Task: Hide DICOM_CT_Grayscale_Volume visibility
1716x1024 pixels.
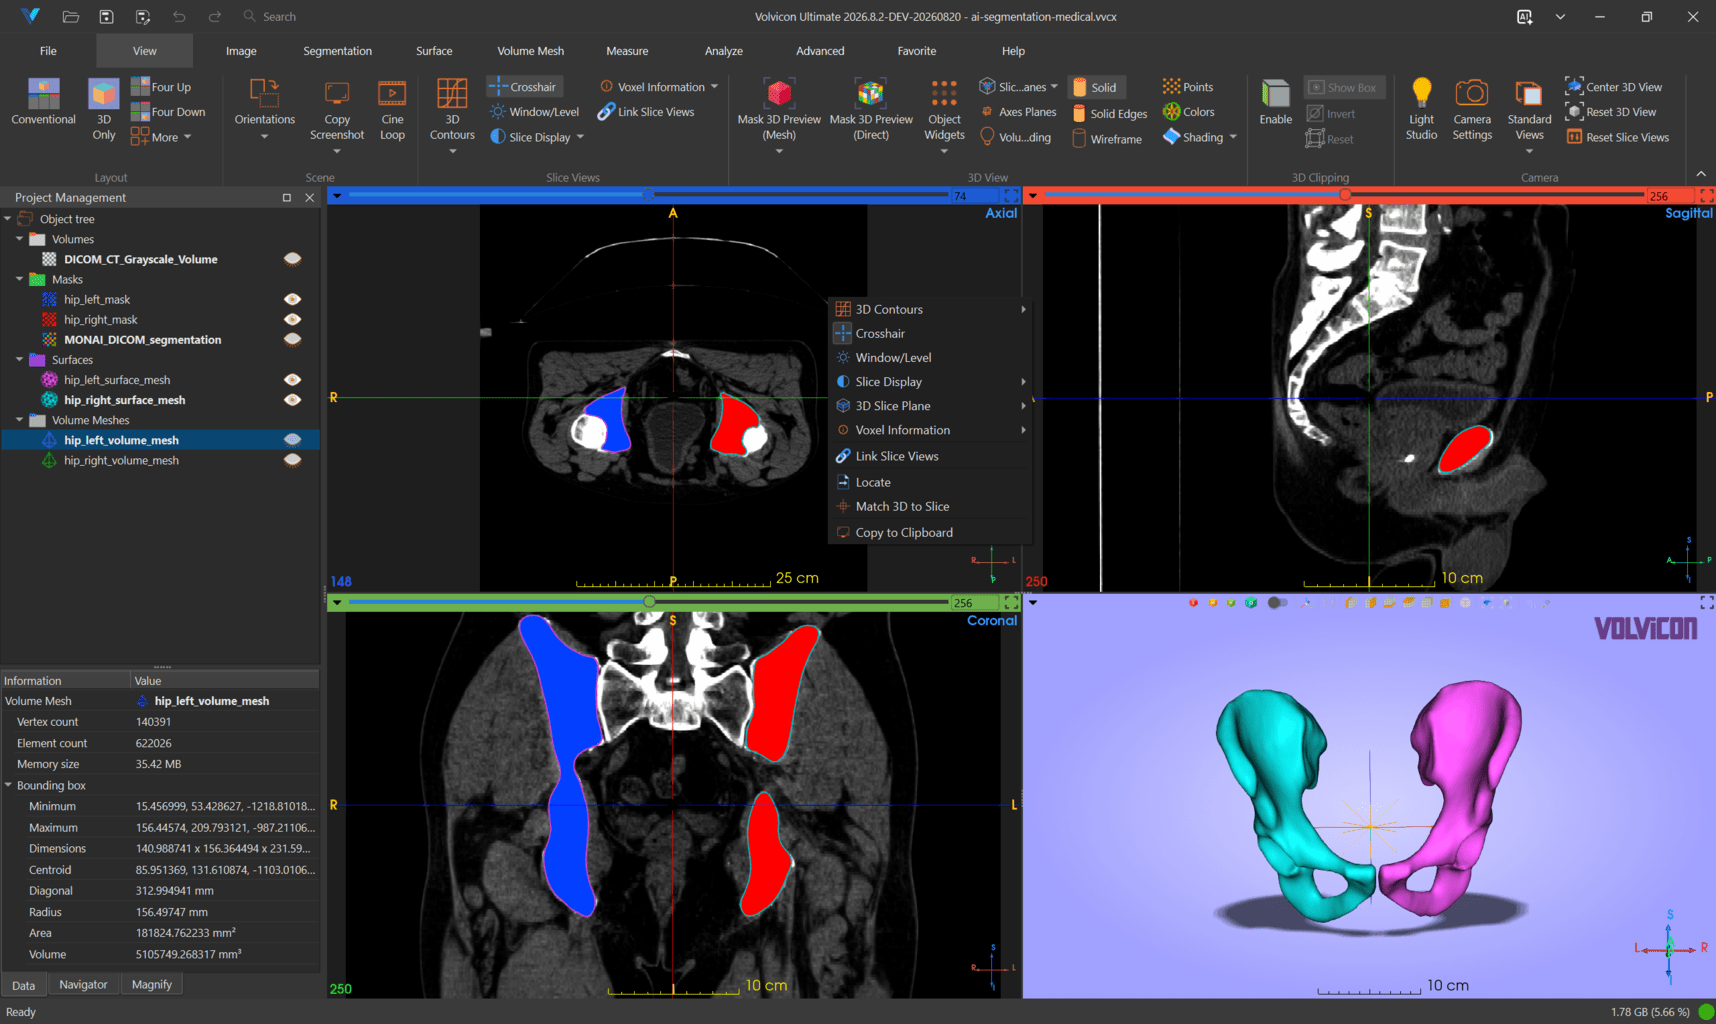Action: tap(292, 259)
